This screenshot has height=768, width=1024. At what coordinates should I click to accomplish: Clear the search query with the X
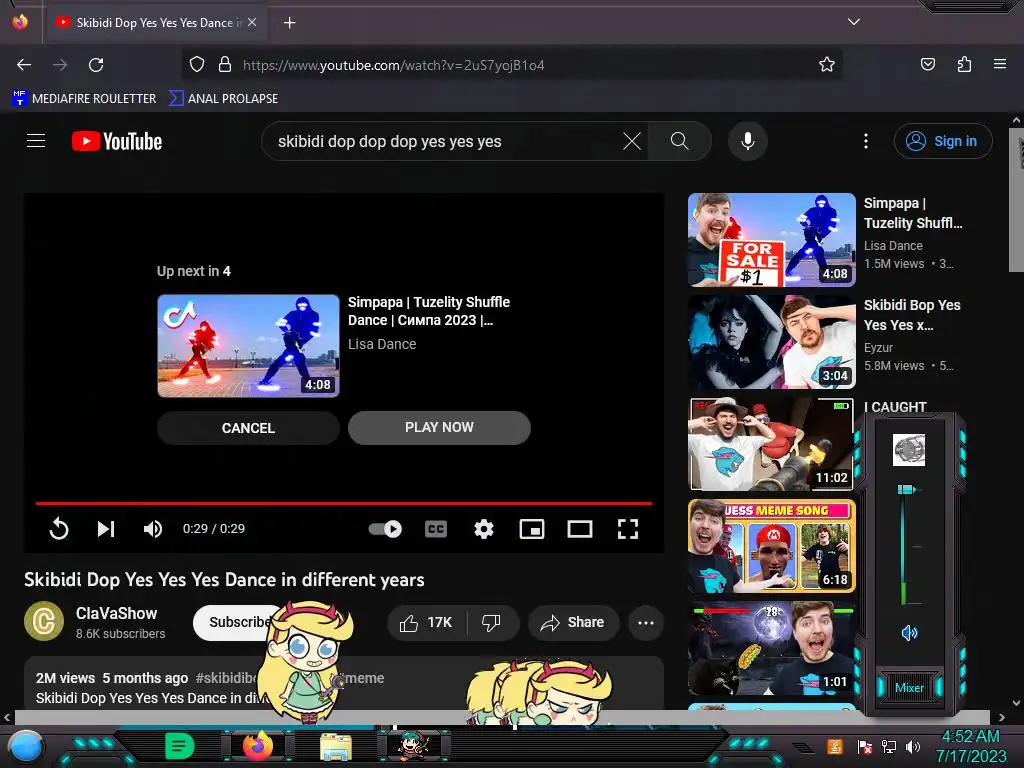coord(632,141)
